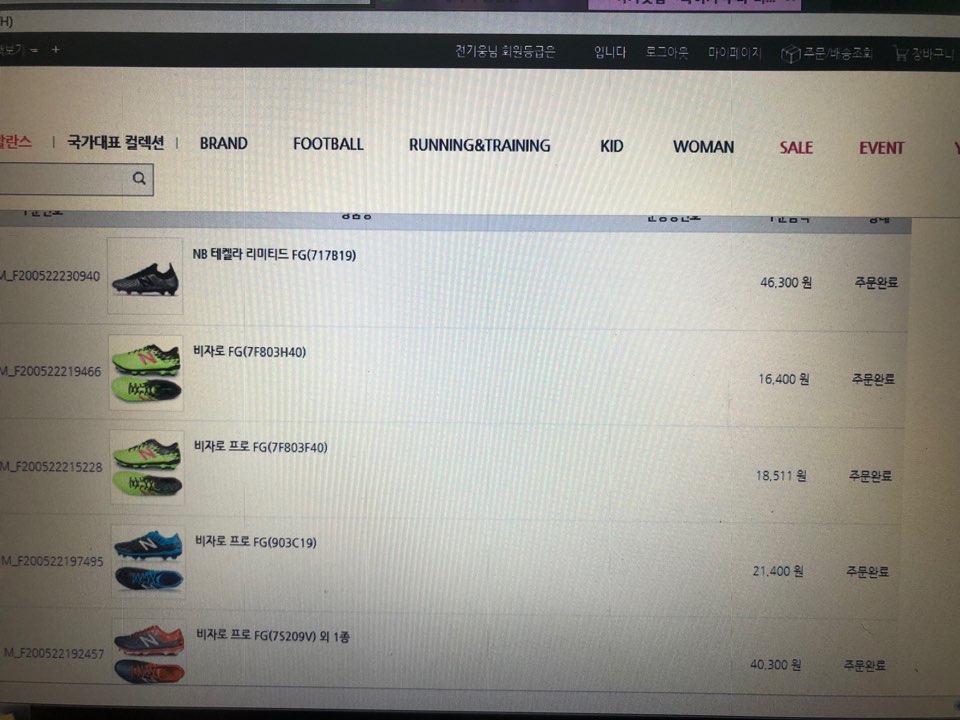The image size is (960, 720).
Task: Select the WOMAN menu item
Action: (703, 147)
